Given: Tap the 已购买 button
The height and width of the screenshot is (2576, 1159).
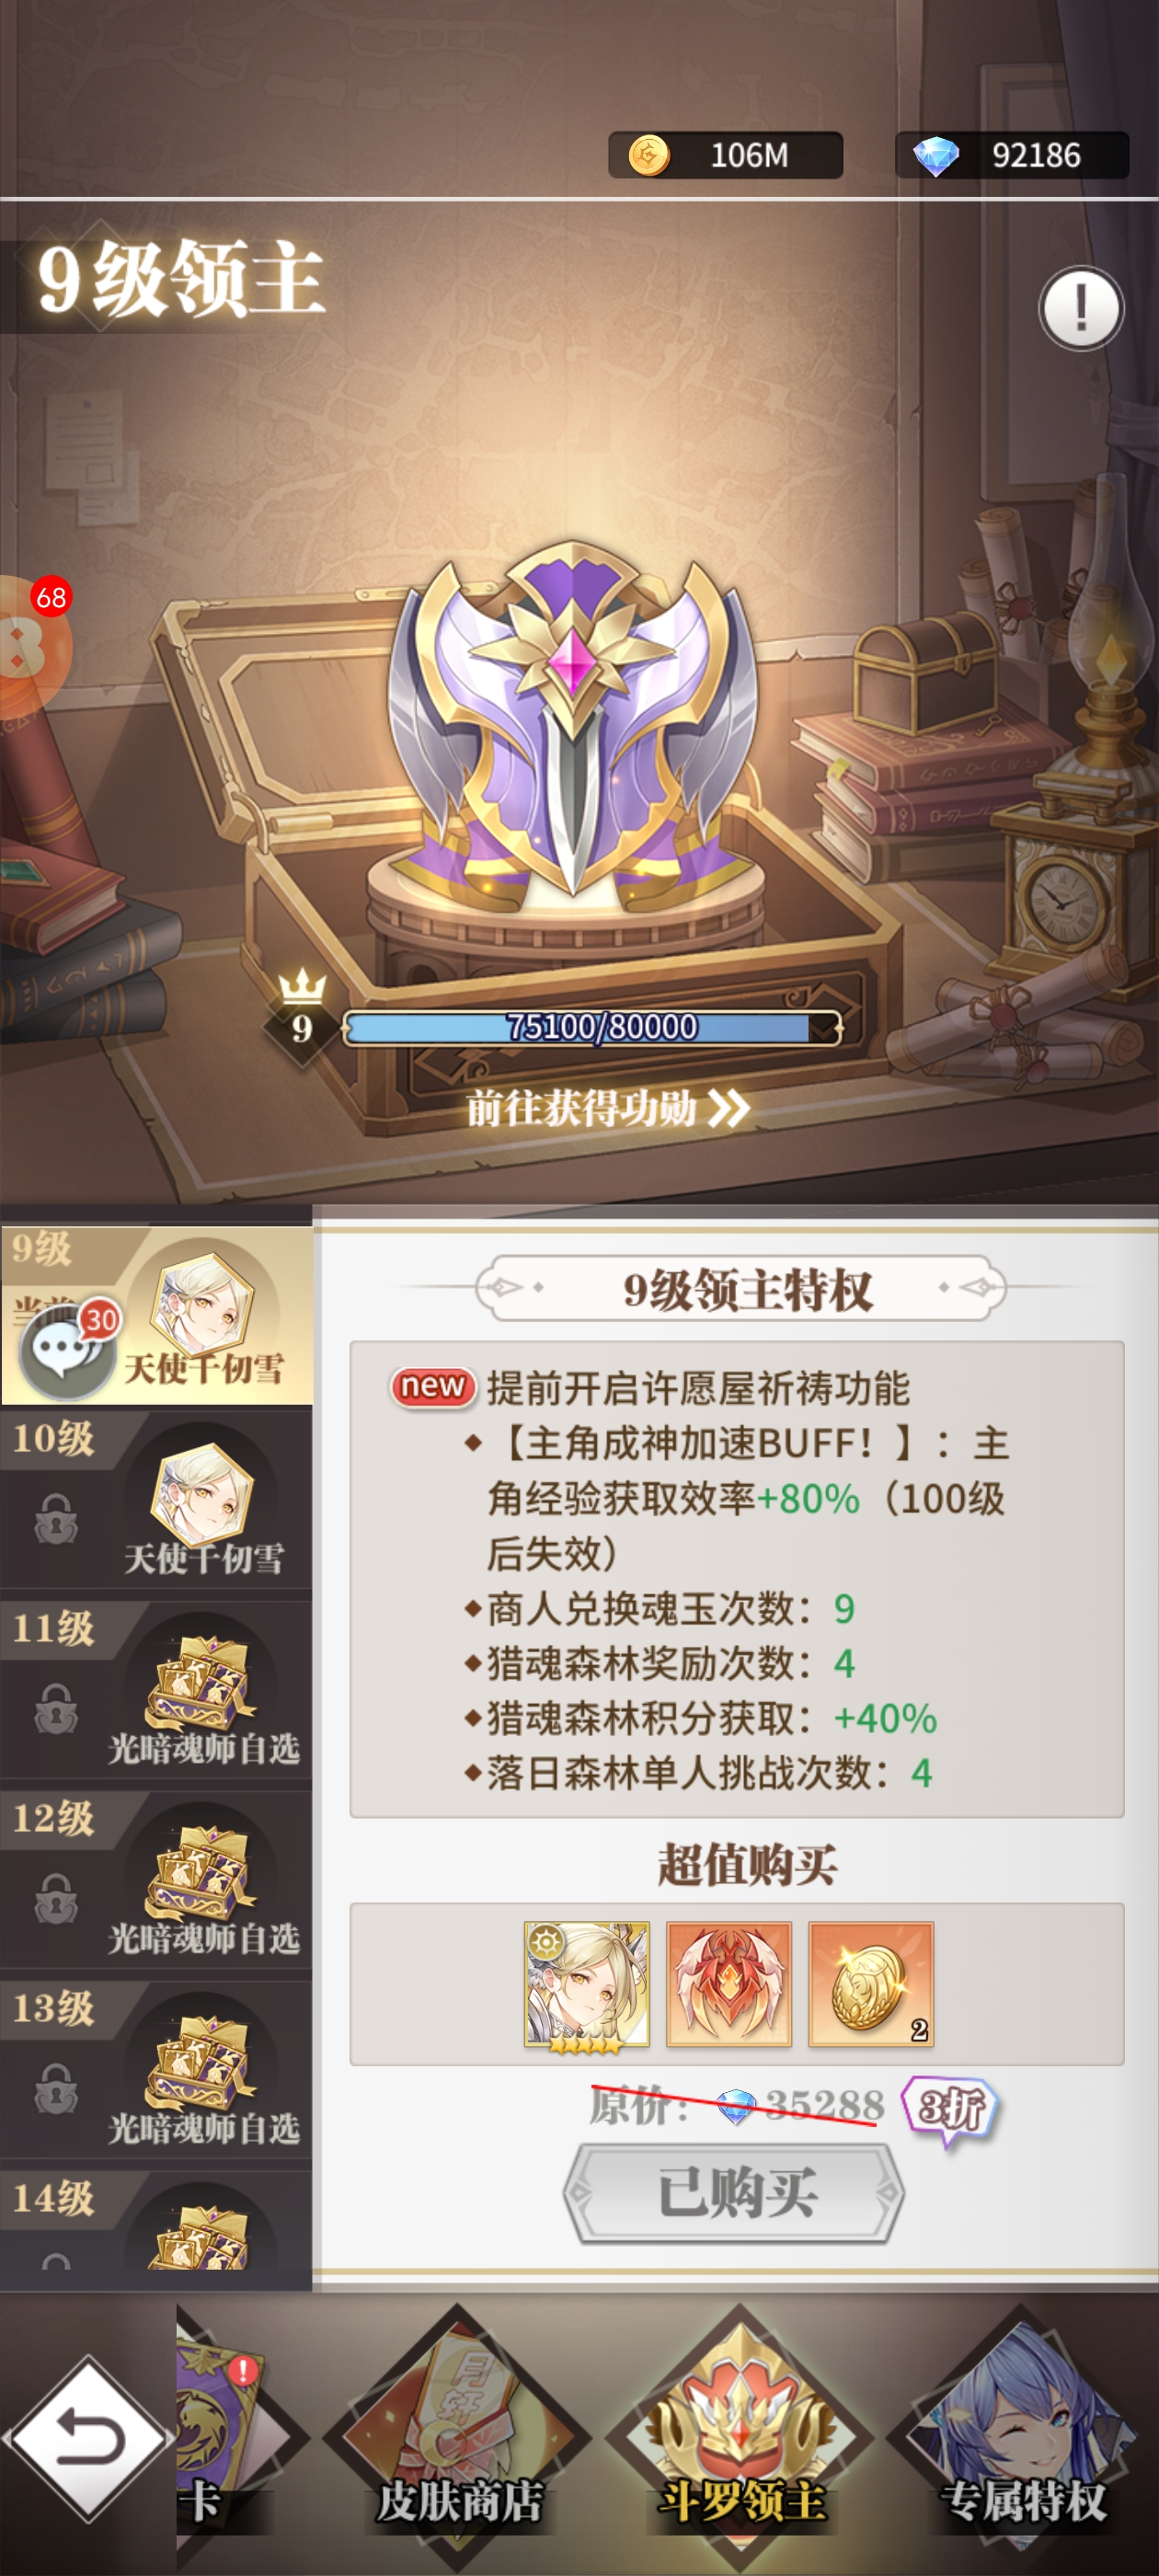Looking at the screenshot, I should tap(735, 2193).
